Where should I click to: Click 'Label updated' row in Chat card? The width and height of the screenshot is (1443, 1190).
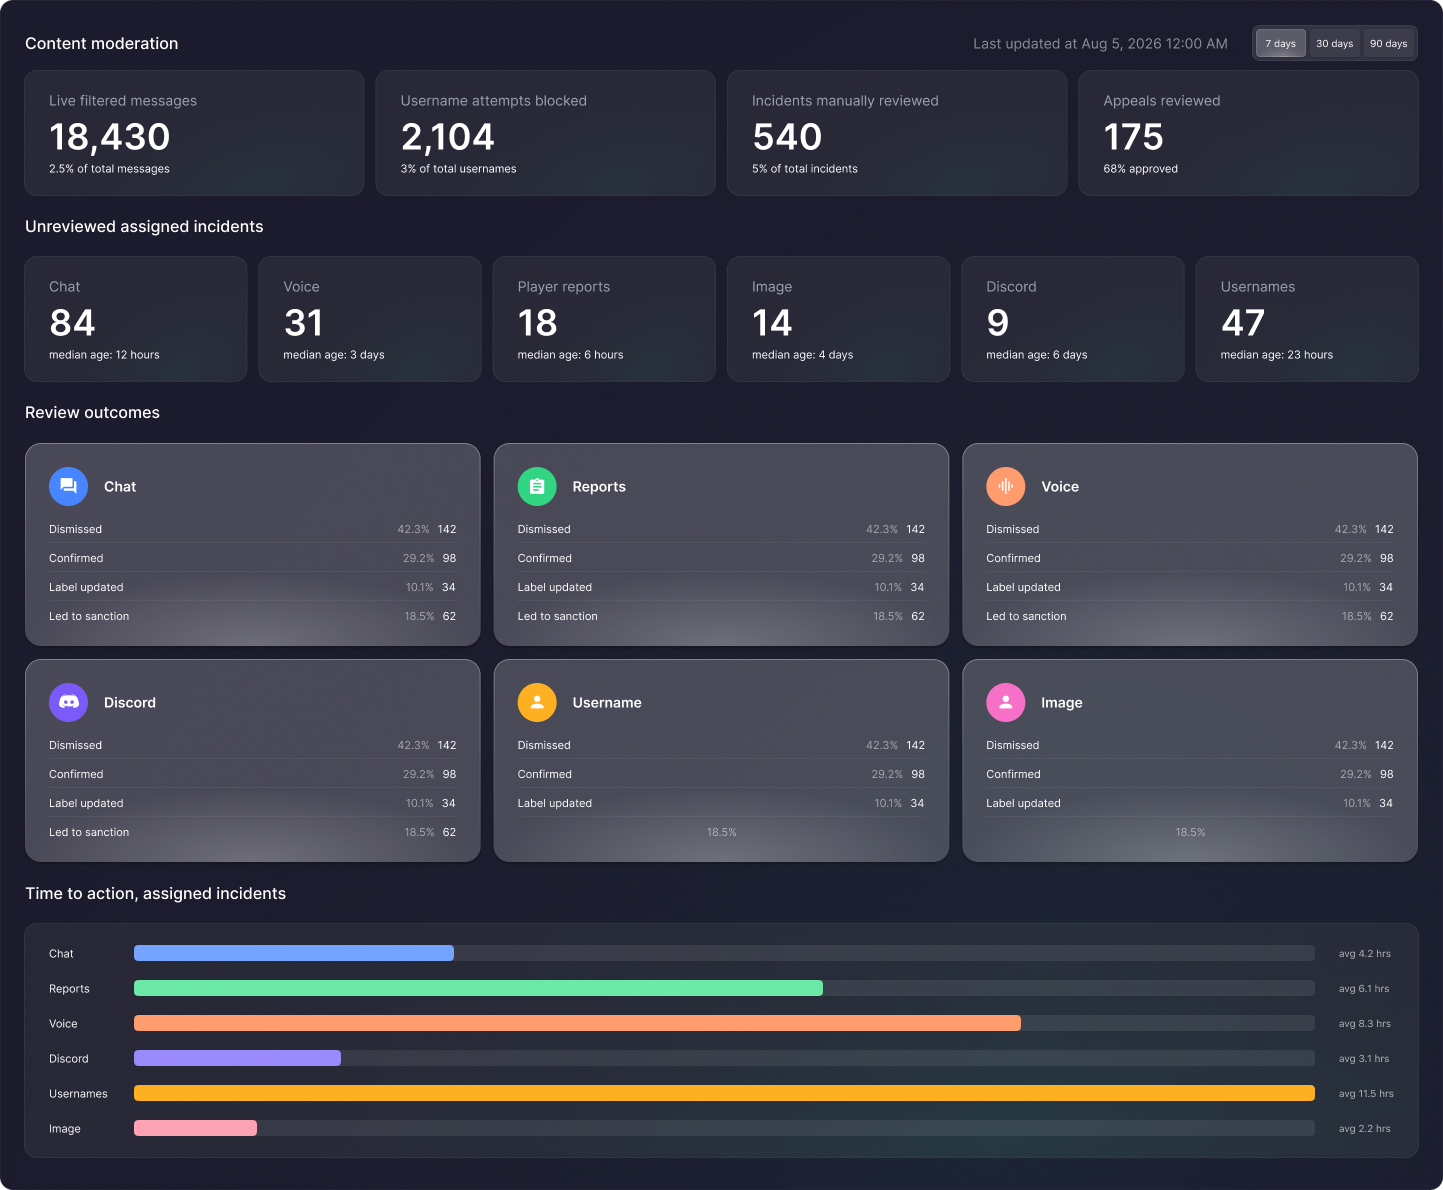tap(252, 587)
